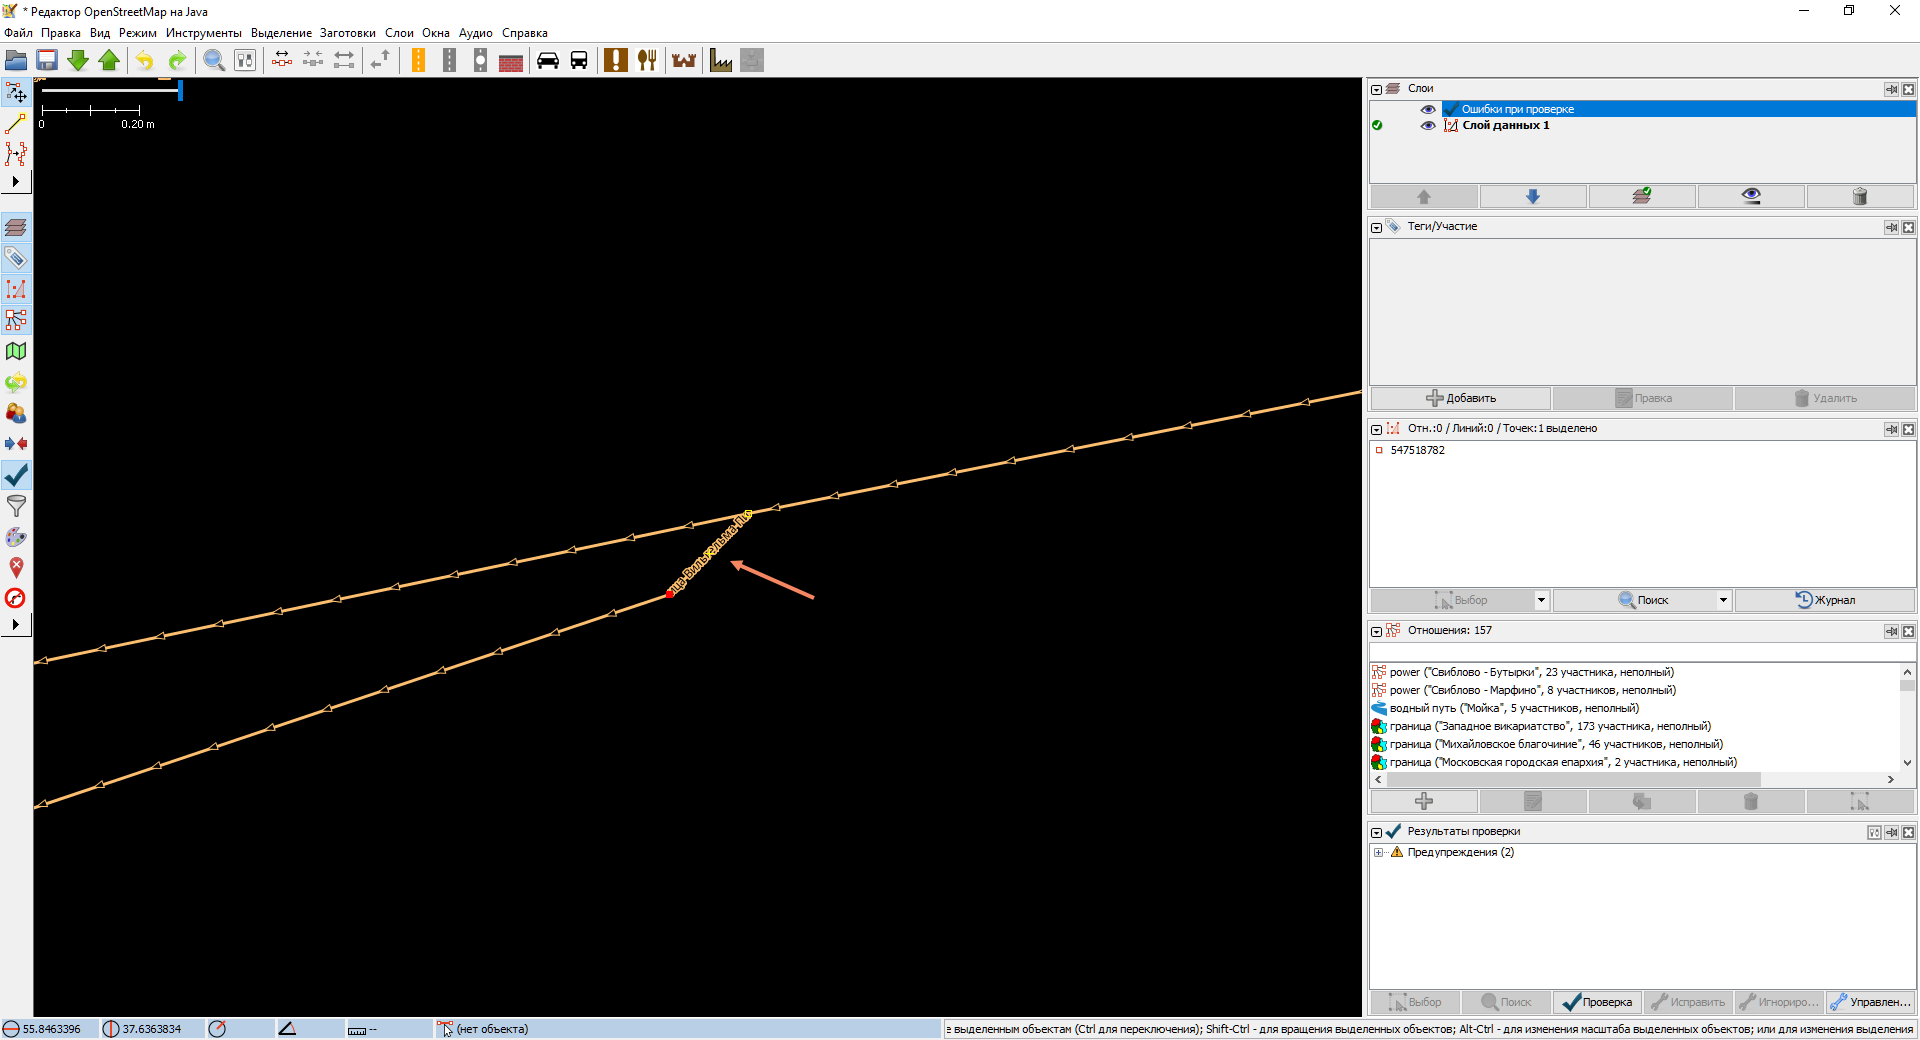
Task: Open the Preferences sliders icon
Action: click(245, 60)
